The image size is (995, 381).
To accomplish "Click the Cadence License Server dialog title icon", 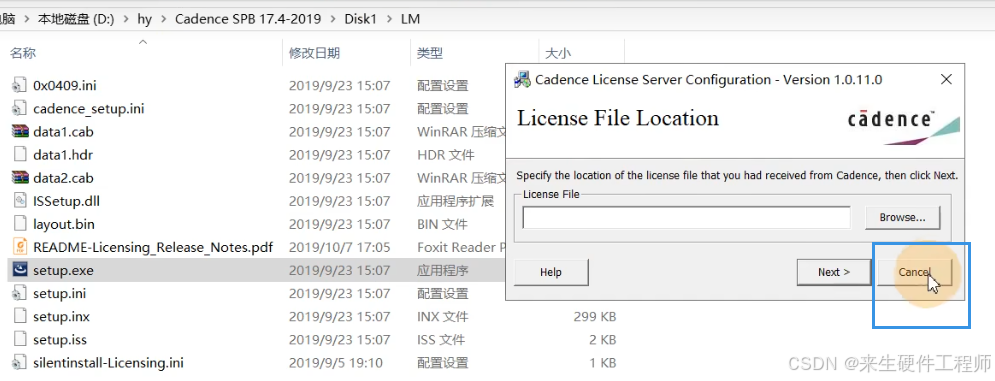I will (x=522, y=79).
